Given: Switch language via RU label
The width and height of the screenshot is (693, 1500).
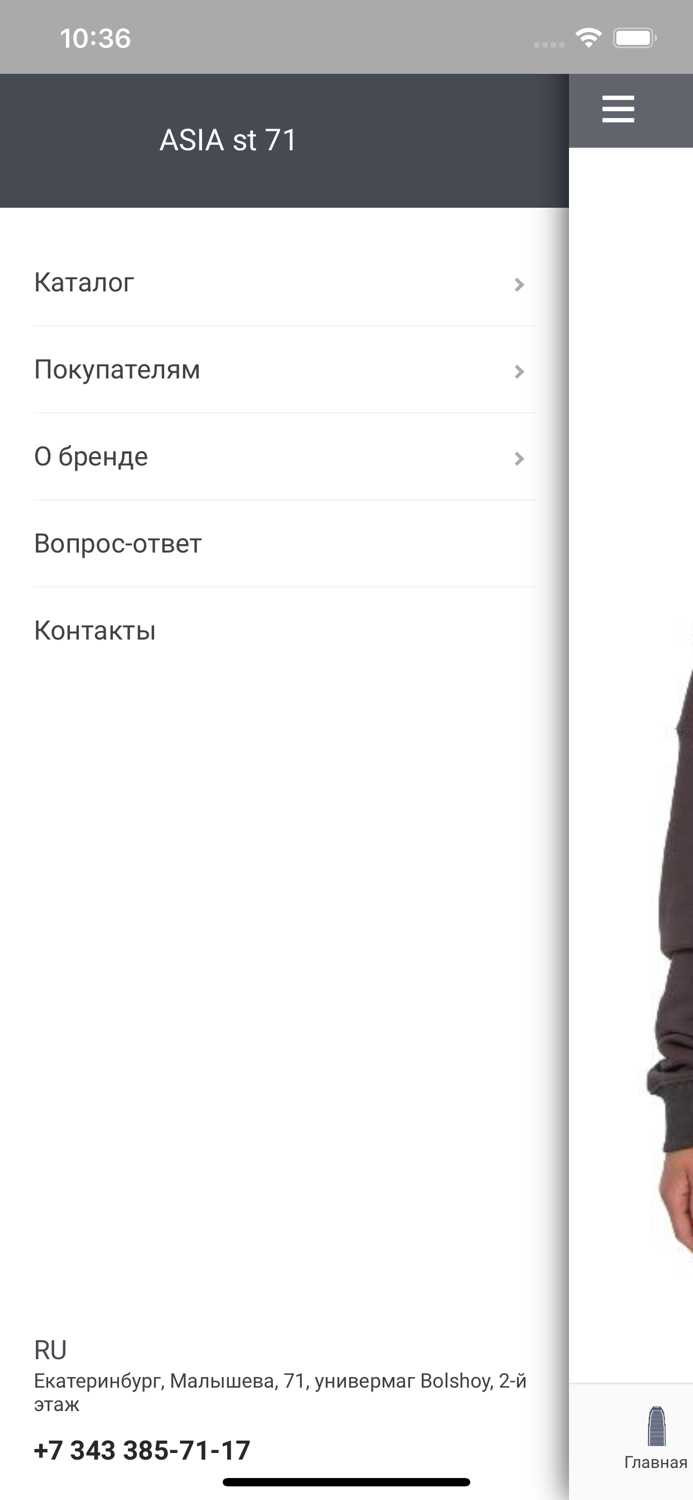Looking at the screenshot, I should point(50,1350).
